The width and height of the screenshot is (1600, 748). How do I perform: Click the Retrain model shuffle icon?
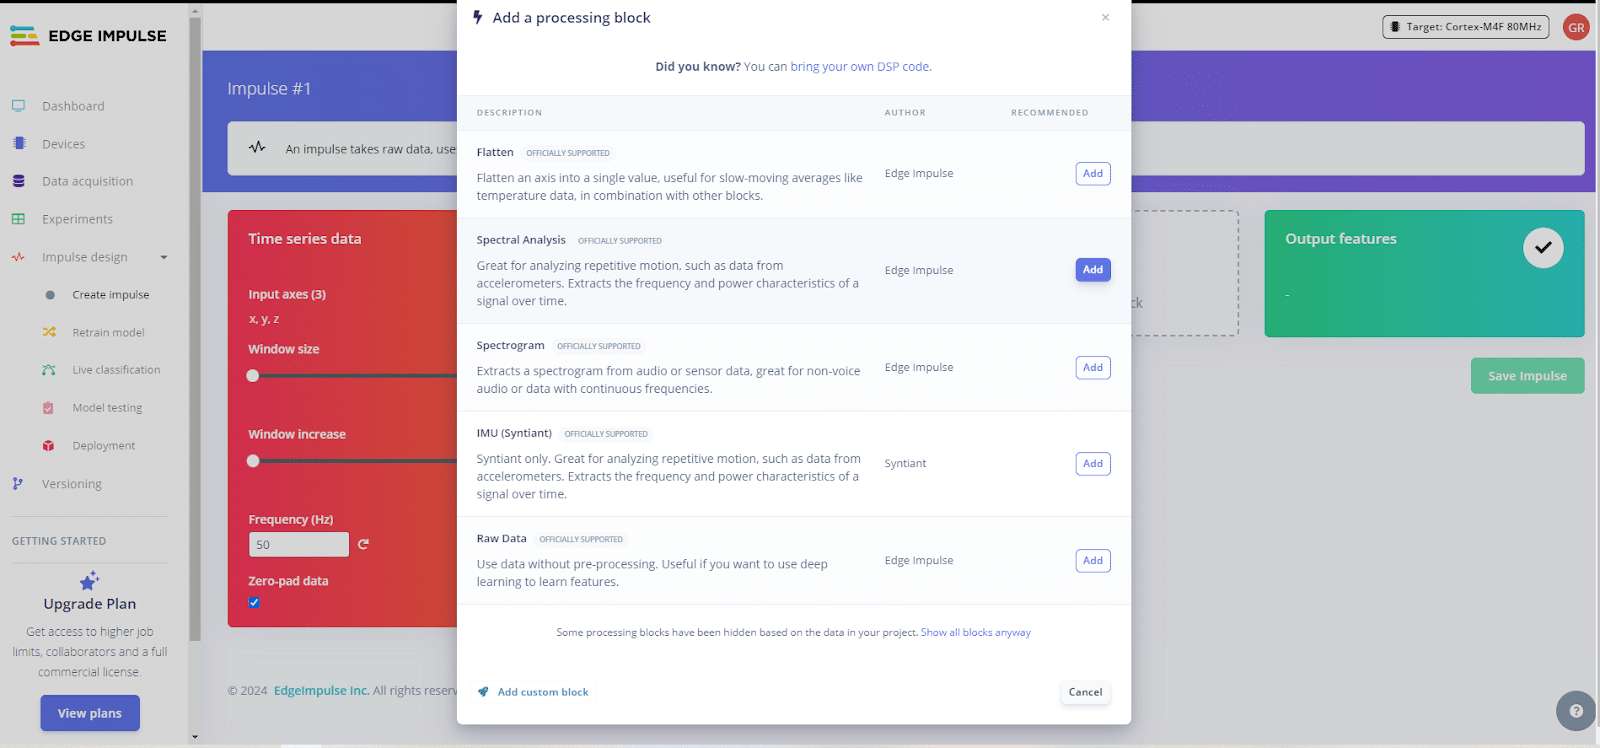tap(49, 332)
